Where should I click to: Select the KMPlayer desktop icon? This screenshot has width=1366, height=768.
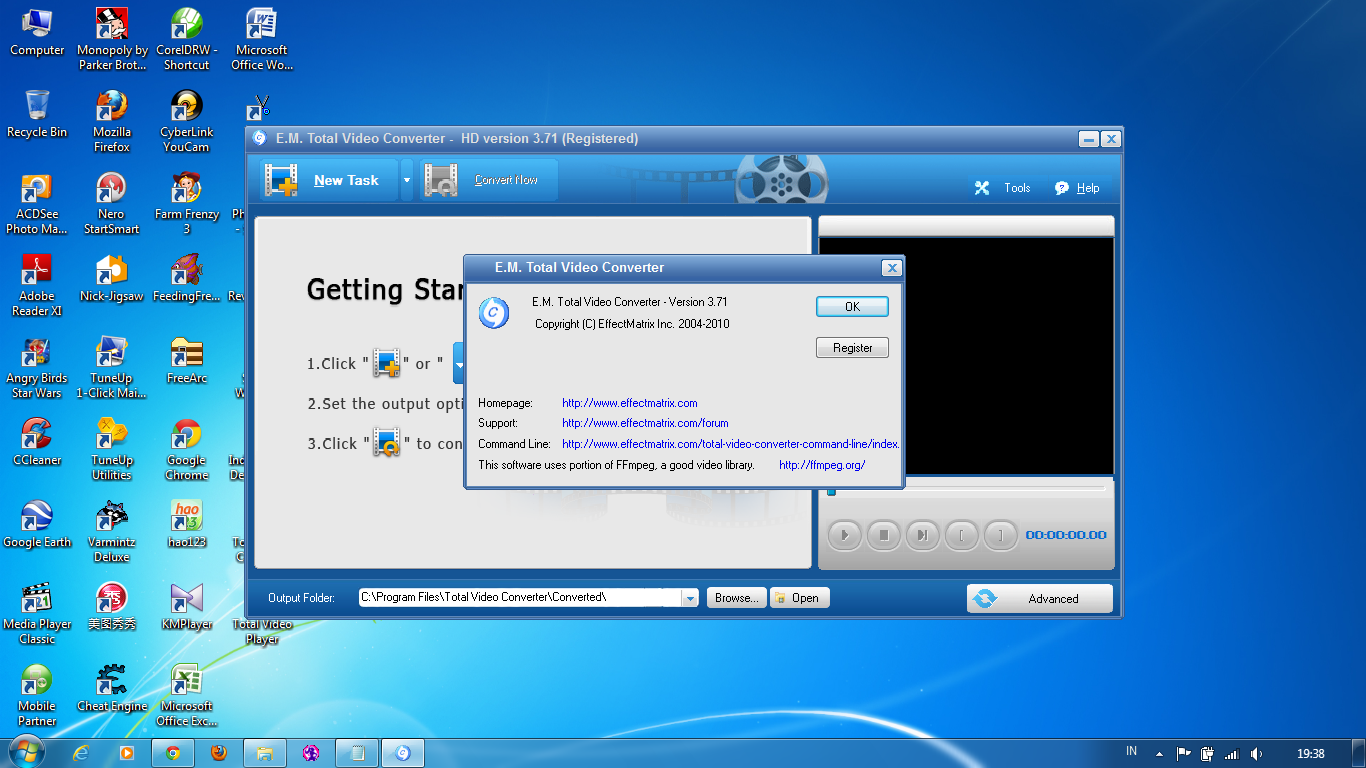187,606
